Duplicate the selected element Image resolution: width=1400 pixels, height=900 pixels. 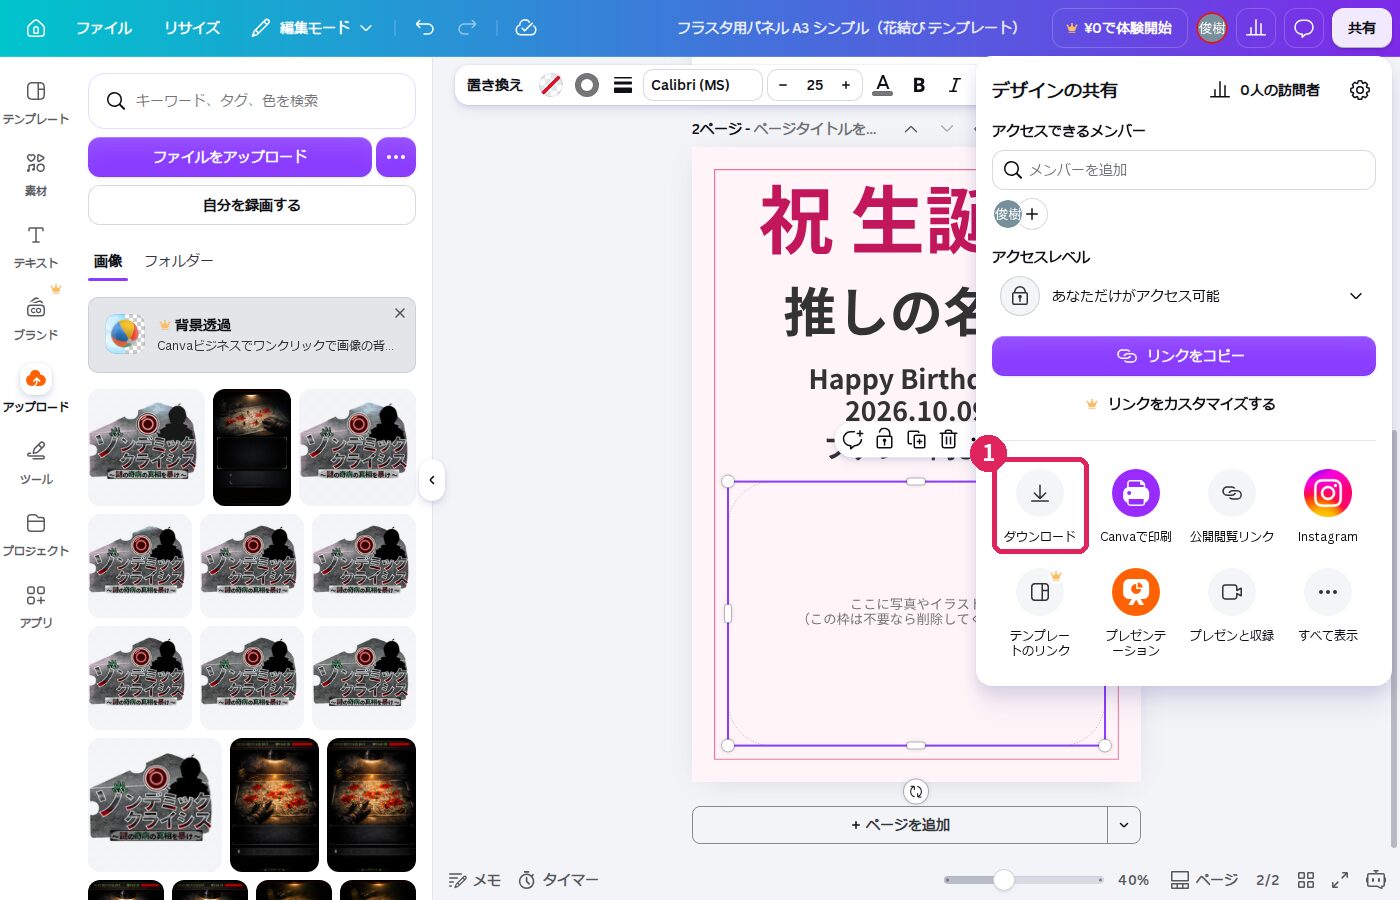click(x=917, y=439)
